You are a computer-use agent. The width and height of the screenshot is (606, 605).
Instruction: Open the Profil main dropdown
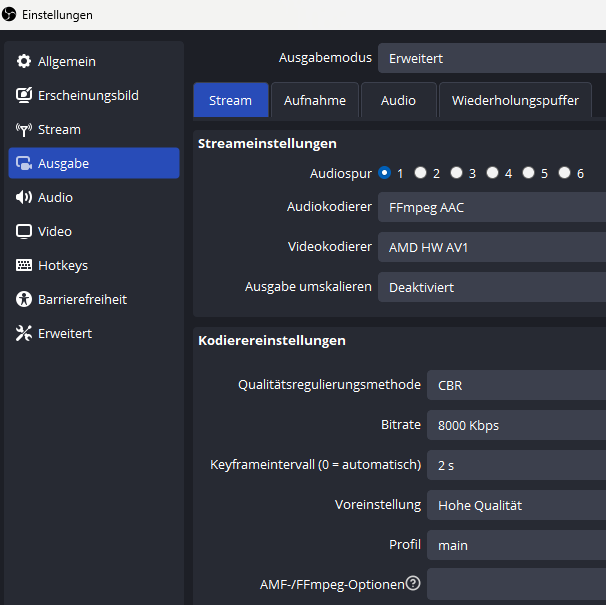click(x=516, y=545)
